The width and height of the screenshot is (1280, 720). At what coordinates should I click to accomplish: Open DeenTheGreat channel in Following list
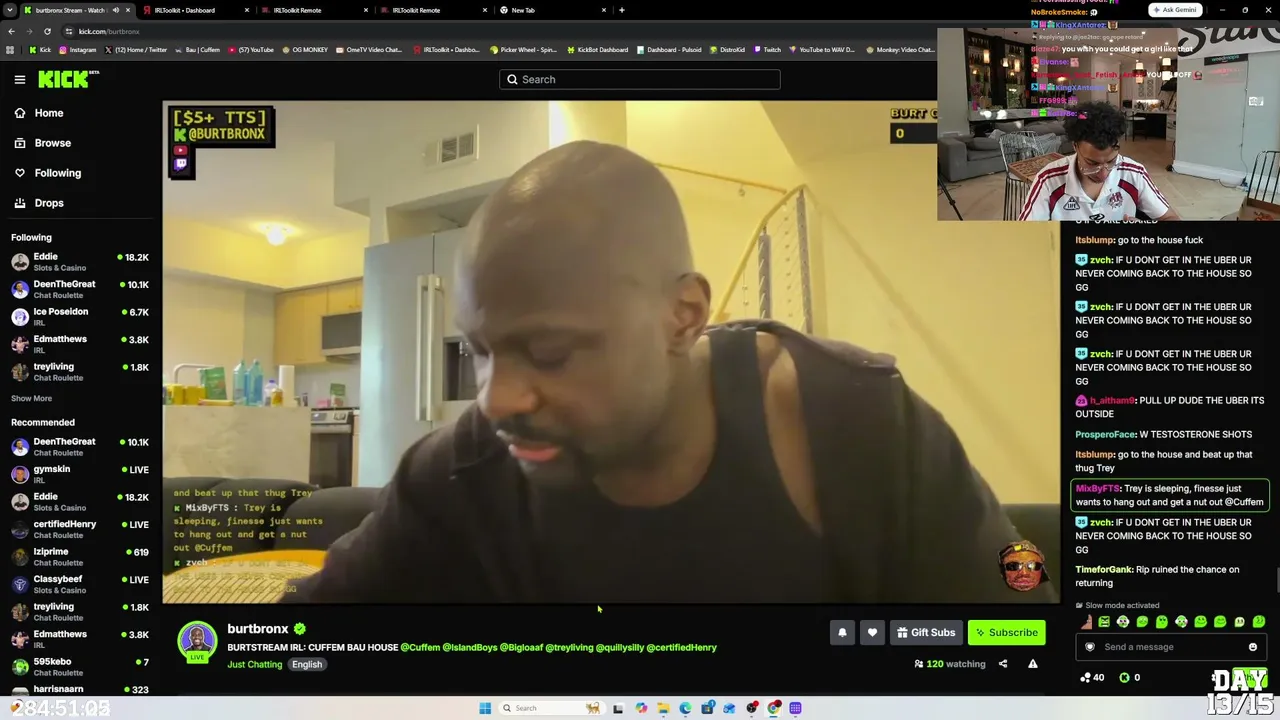(80, 289)
